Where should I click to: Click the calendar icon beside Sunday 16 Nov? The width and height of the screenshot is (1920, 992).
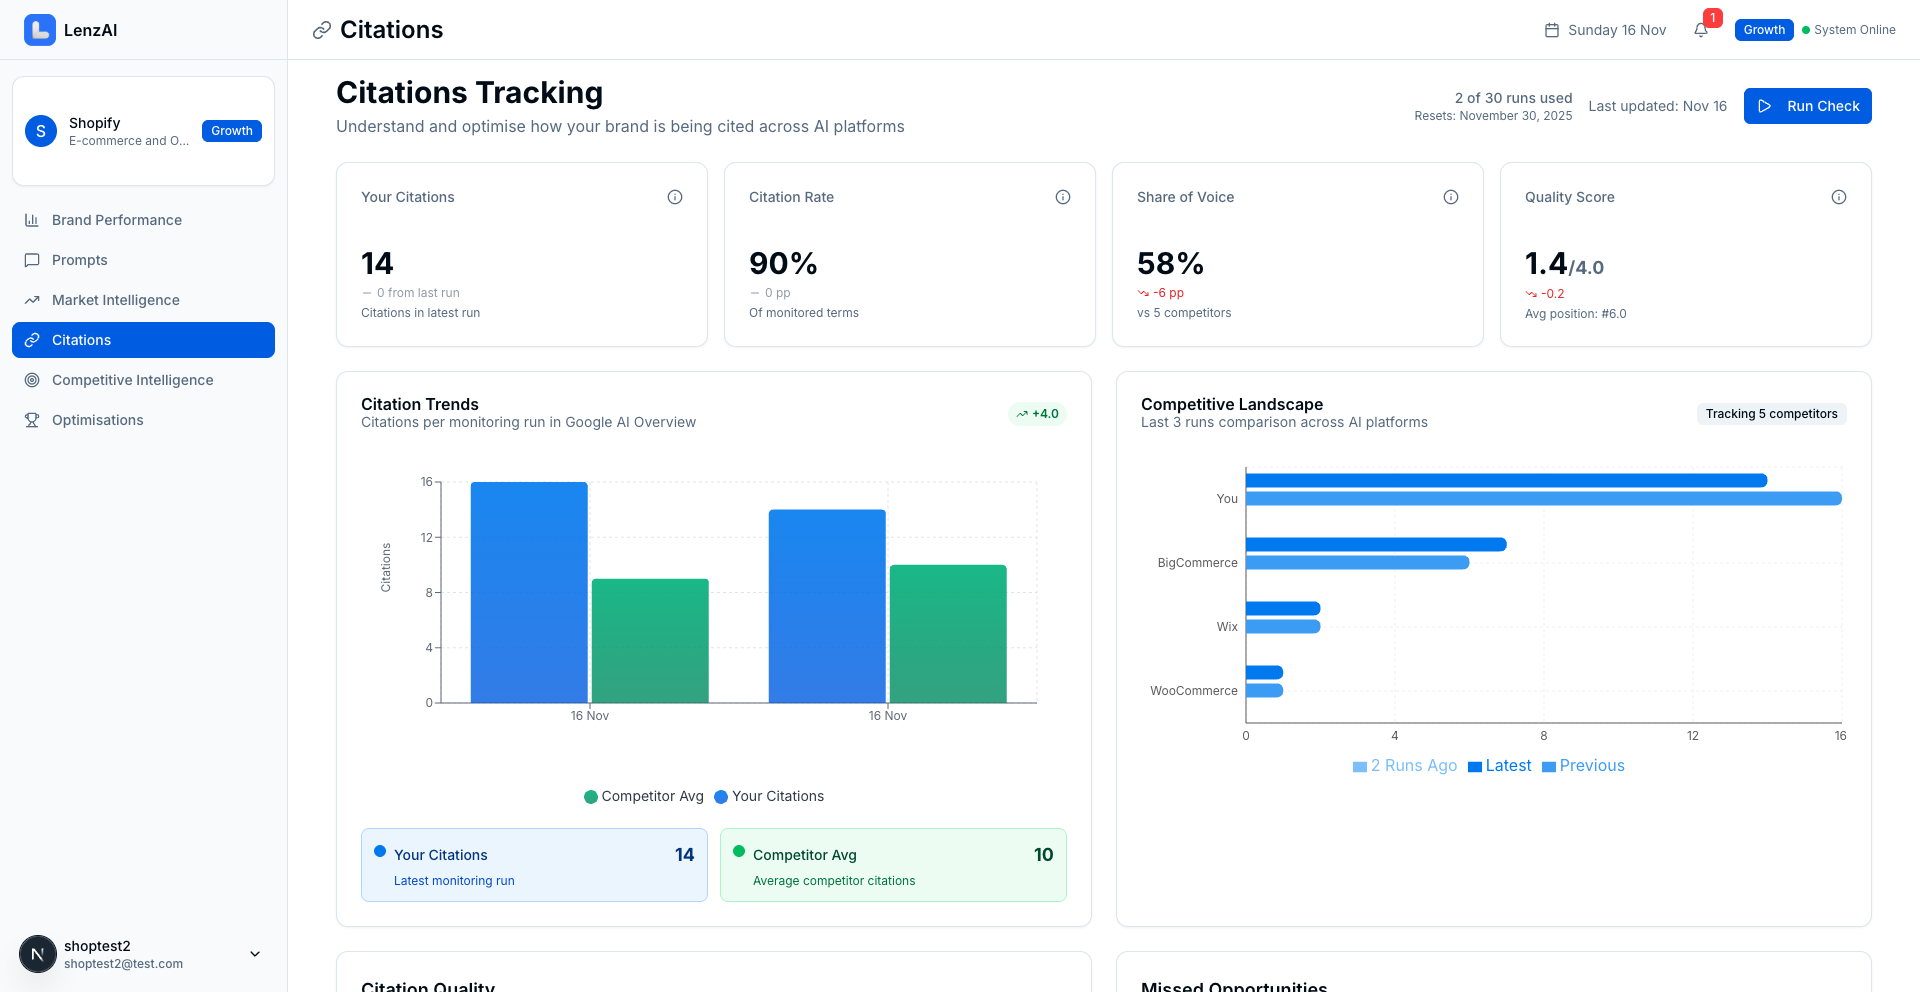click(x=1550, y=30)
